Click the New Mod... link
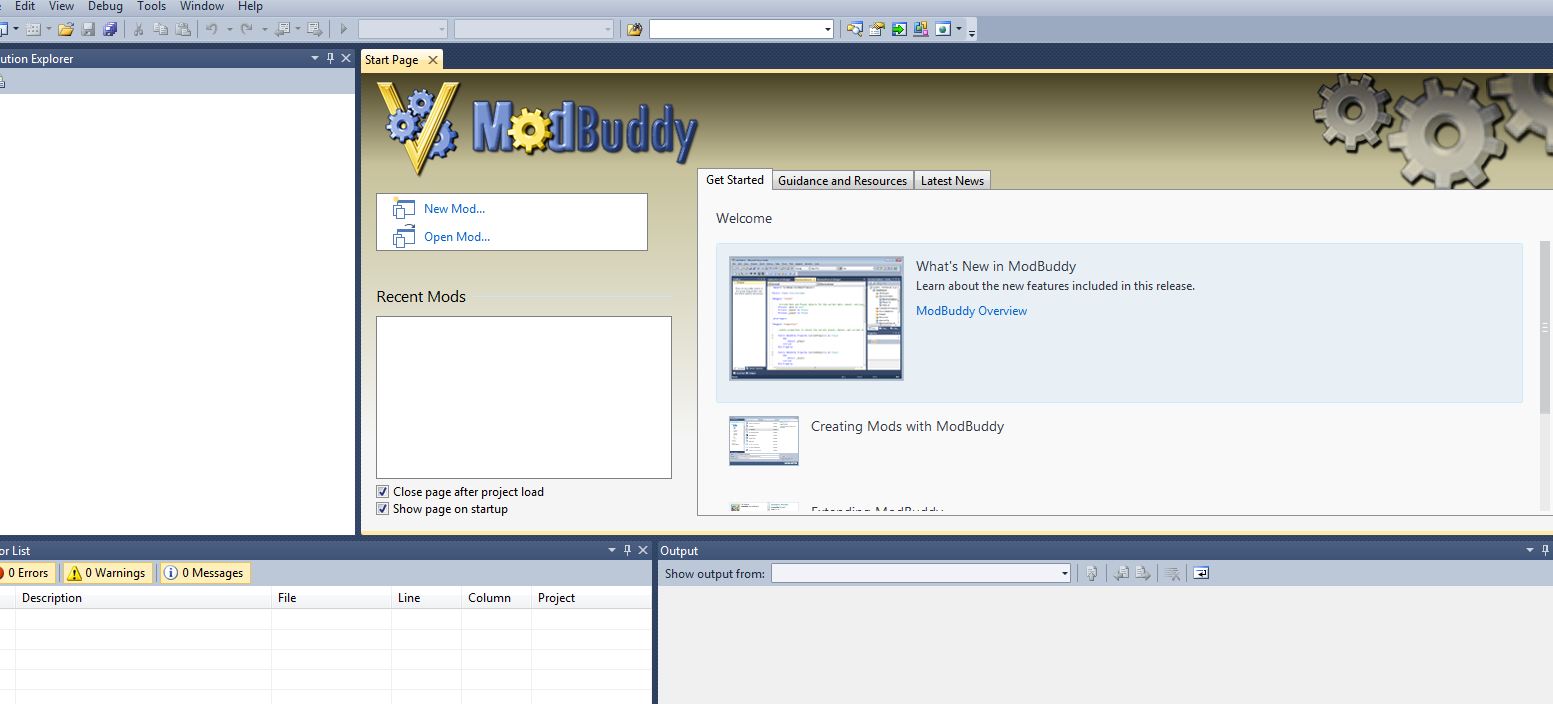Image resolution: width=1553 pixels, height=704 pixels. tap(454, 208)
